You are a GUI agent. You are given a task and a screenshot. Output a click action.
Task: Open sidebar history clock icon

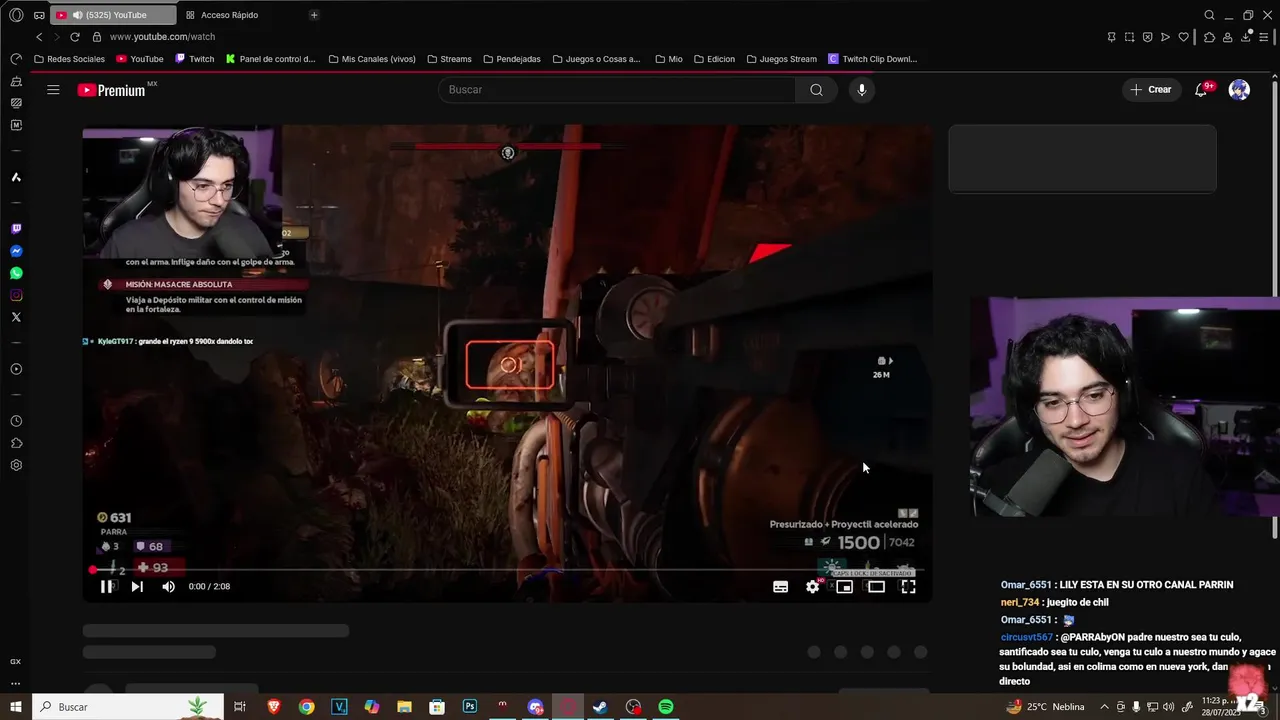(16, 421)
